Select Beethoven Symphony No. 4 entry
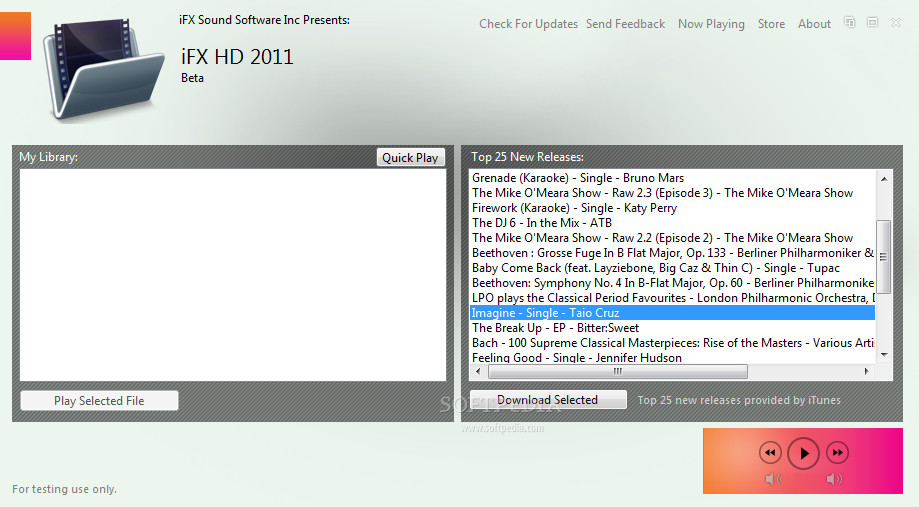 [x=672, y=283]
